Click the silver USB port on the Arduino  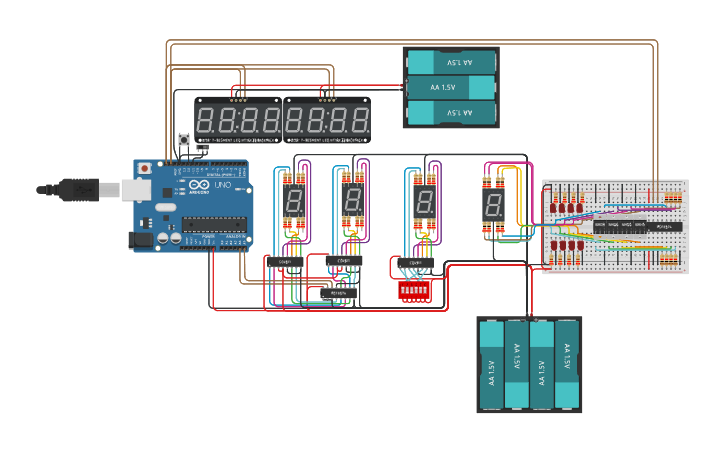pos(136,190)
